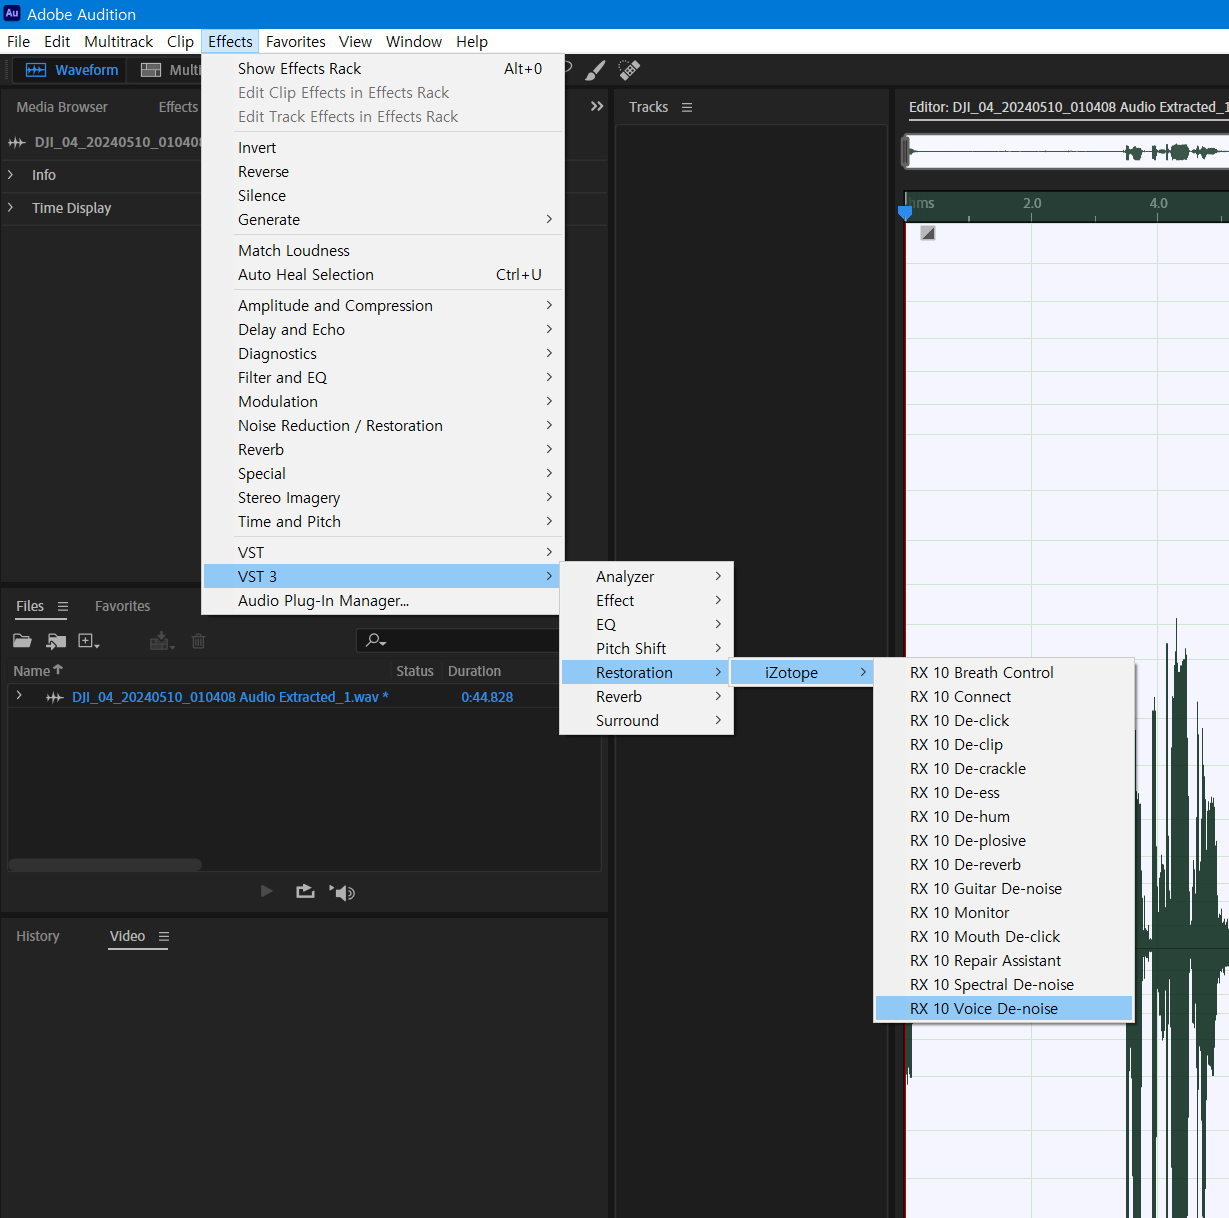Click the waveform overview navigator bar
Image resolution: width=1229 pixels, height=1218 pixels.
click(1066, 152)
